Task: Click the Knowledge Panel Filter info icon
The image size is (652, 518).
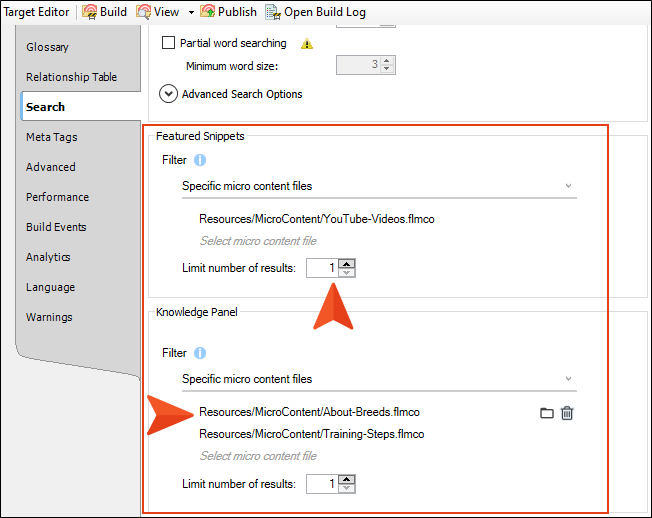Action: click(200, 353)
